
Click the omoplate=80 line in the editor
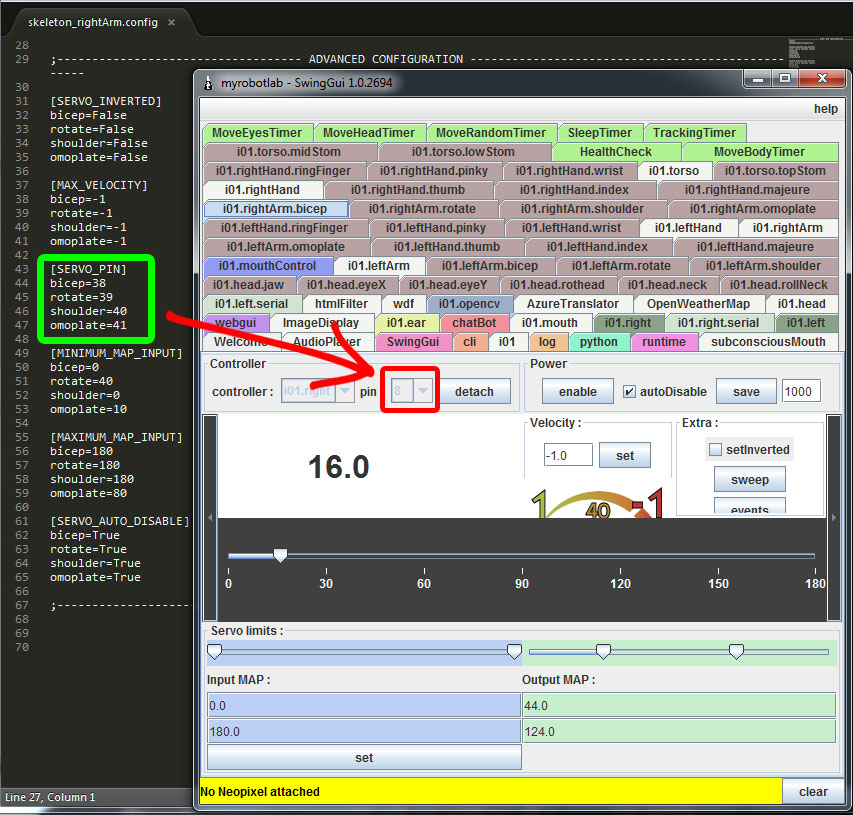tap(88, 493)
